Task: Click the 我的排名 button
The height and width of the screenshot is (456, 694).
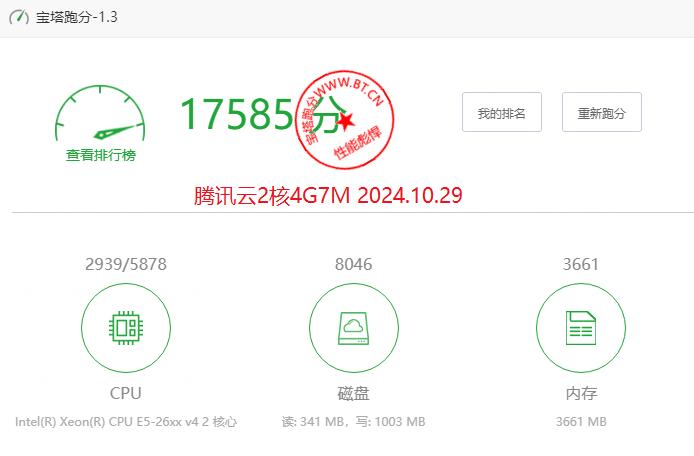Action: tap(502, 112)
